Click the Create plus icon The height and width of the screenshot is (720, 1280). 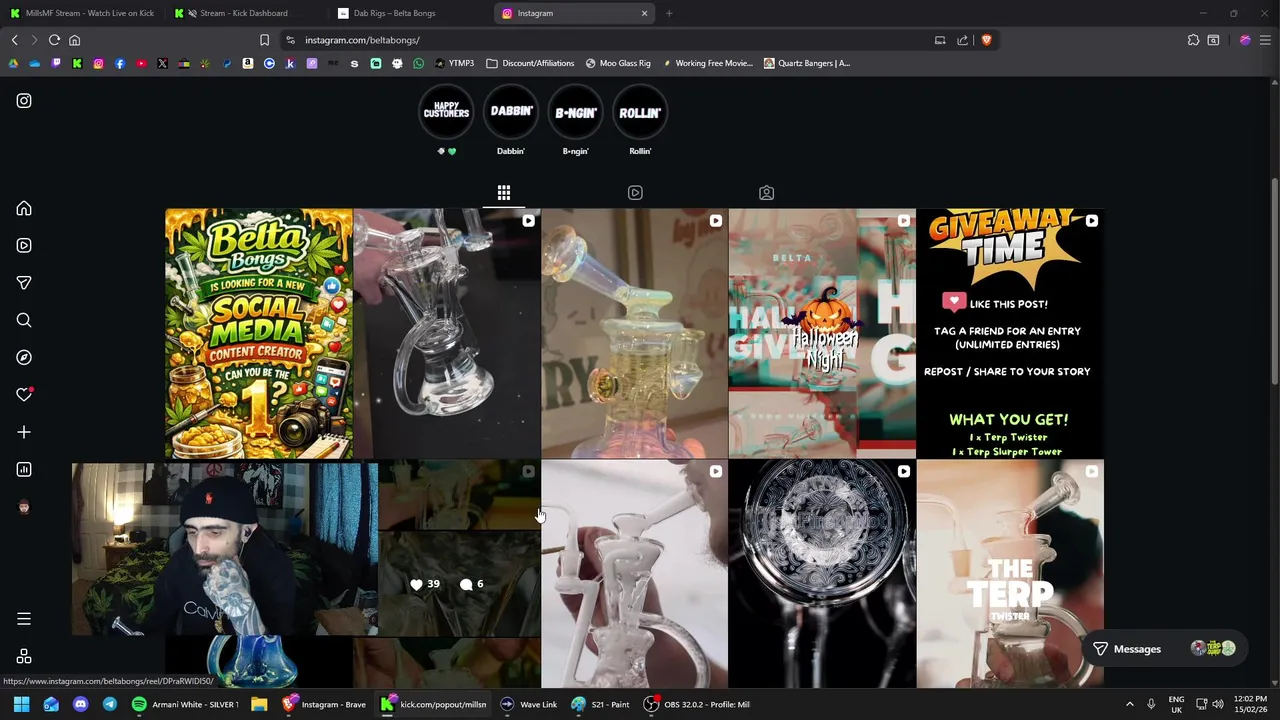[24, 432]
